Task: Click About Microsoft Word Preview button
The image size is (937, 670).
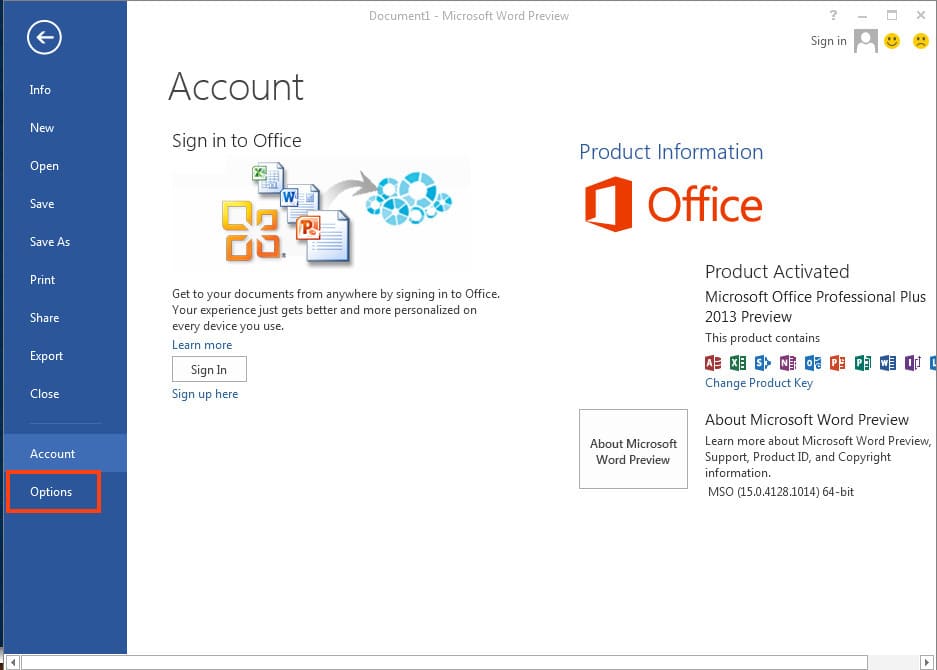Action: pyautogui.click(x=633, y=449)
